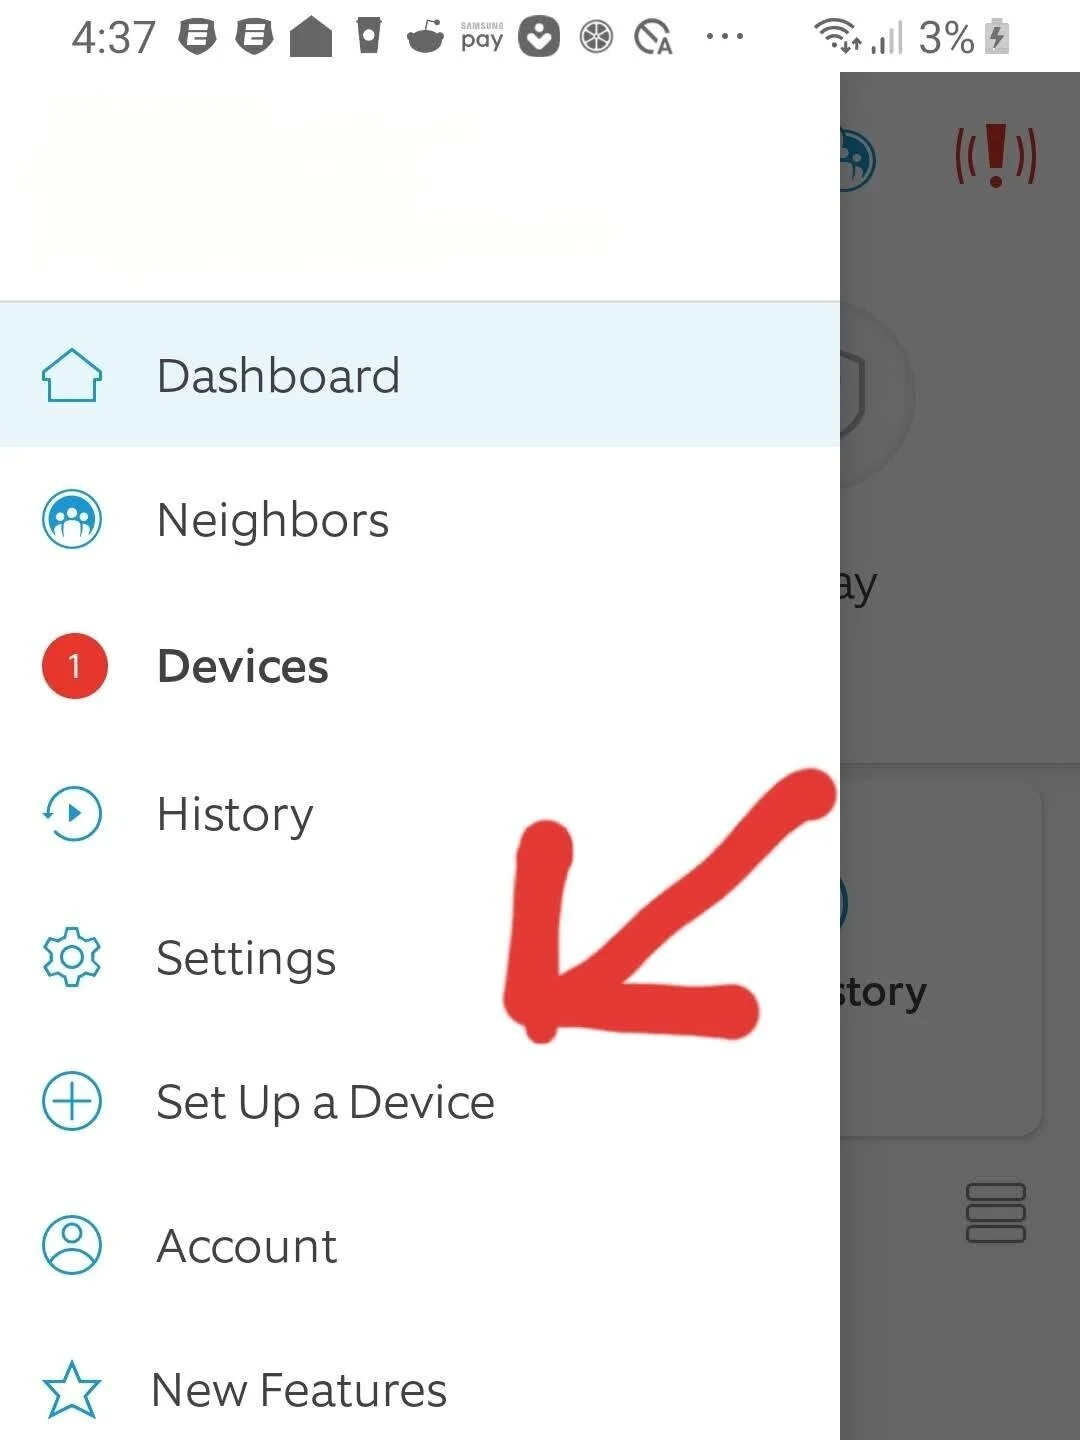1080x1440 pixels.
Task: Open Settings from the drawer menu
Action: click(x=420, y=957)
